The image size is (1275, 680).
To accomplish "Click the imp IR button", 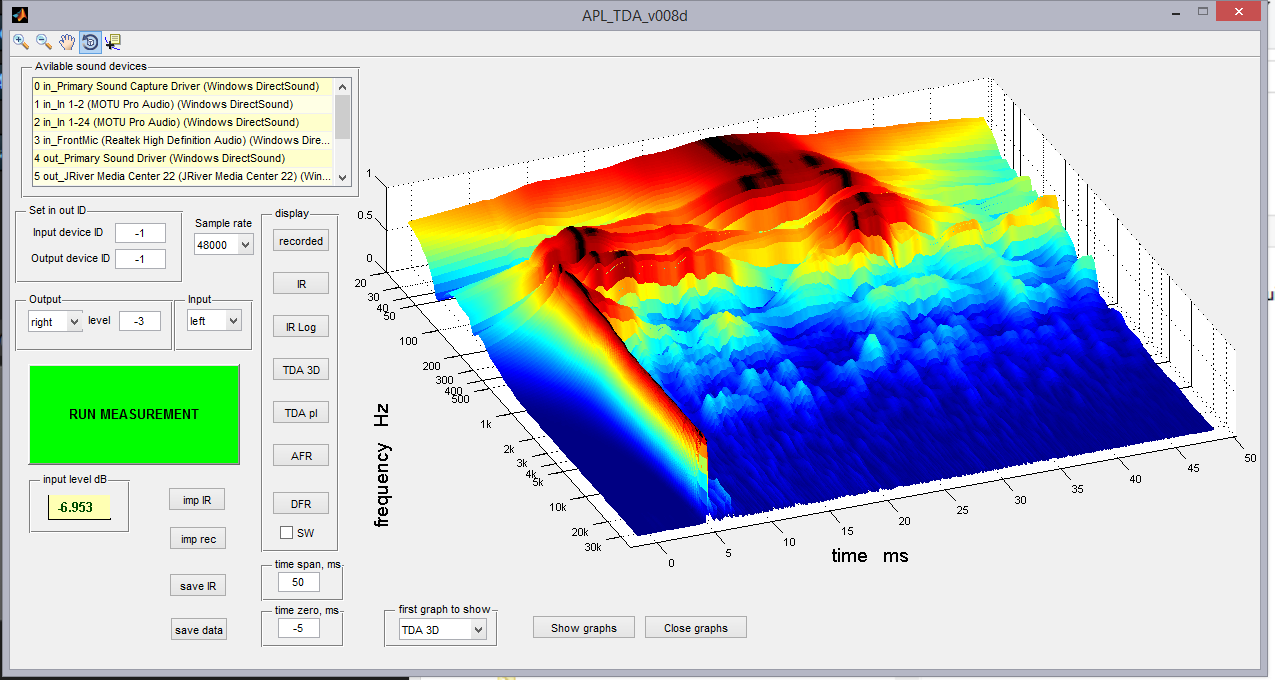I will tap(197, 500).
